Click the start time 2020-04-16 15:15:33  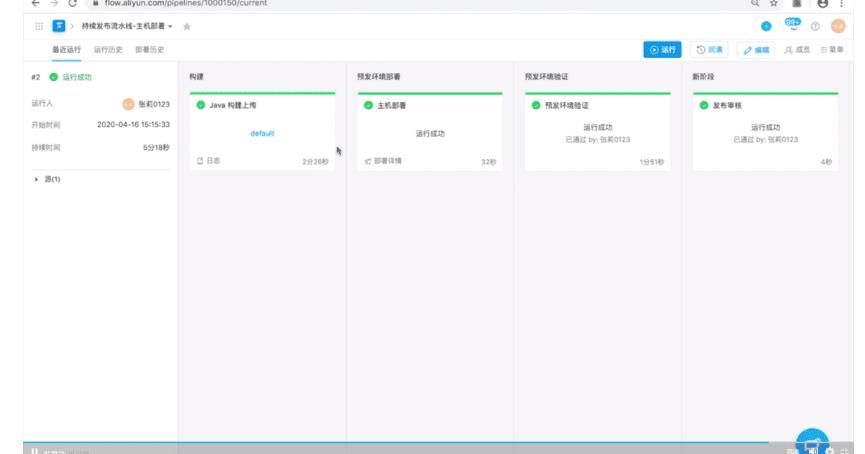(134, 125)
